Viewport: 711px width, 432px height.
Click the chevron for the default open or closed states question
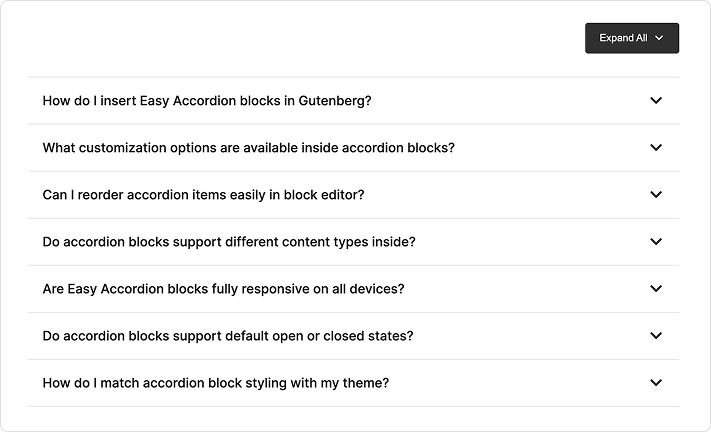(x=656, y=336)
